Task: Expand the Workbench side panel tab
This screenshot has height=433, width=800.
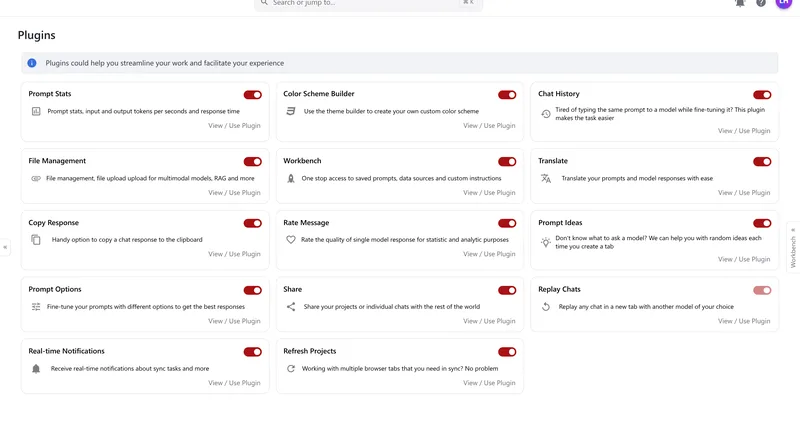Action: 793,248
